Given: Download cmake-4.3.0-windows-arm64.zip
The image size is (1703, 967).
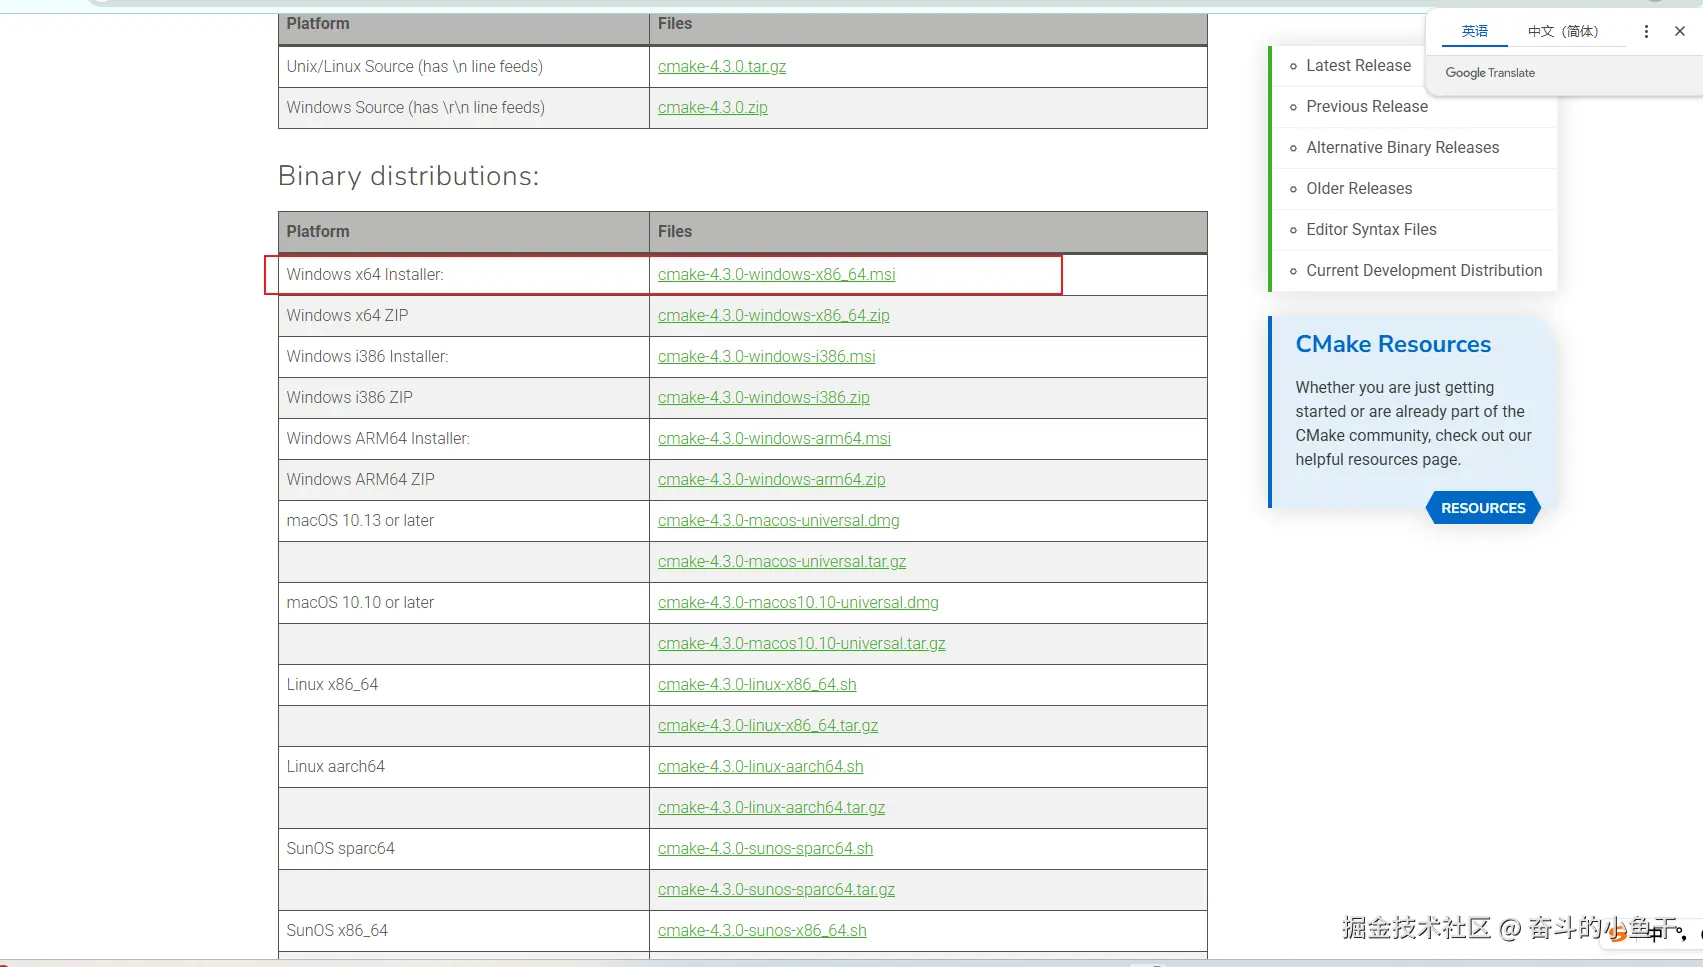Looking at the screenshot, I should 772,480.
